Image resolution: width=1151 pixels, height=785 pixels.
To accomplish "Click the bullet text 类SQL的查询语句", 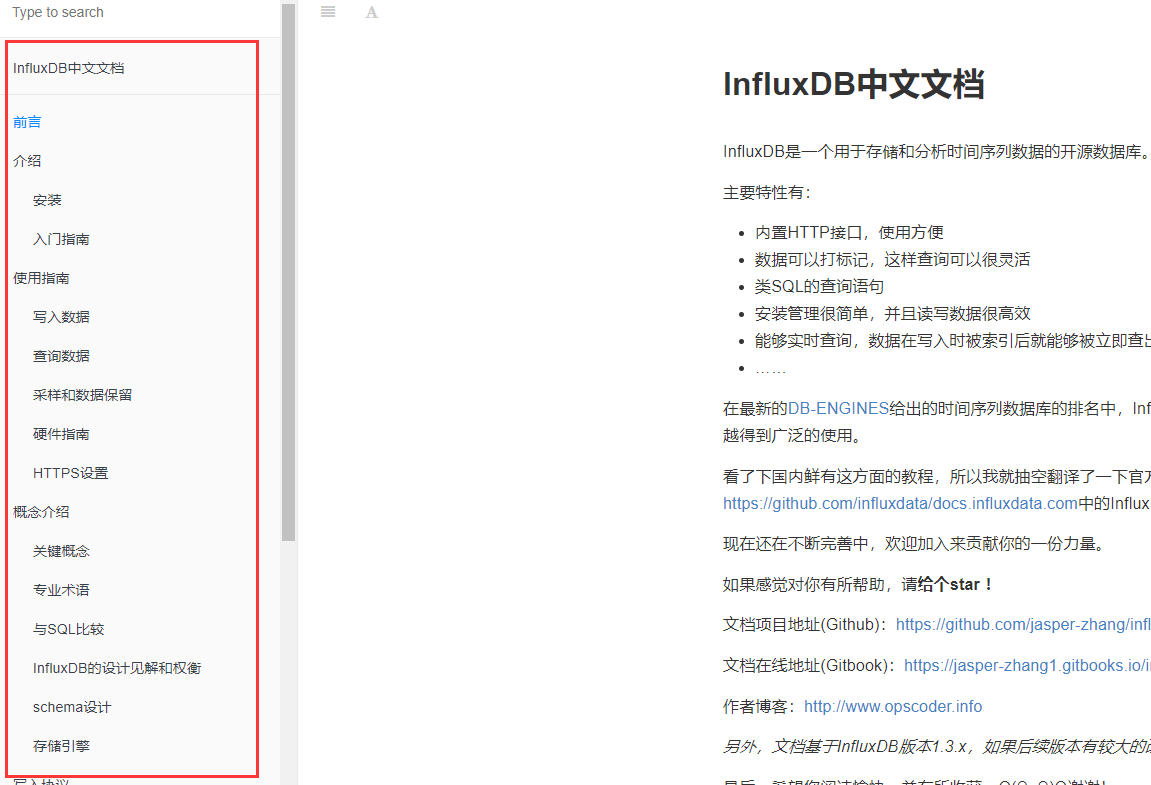I will (819, 286).
